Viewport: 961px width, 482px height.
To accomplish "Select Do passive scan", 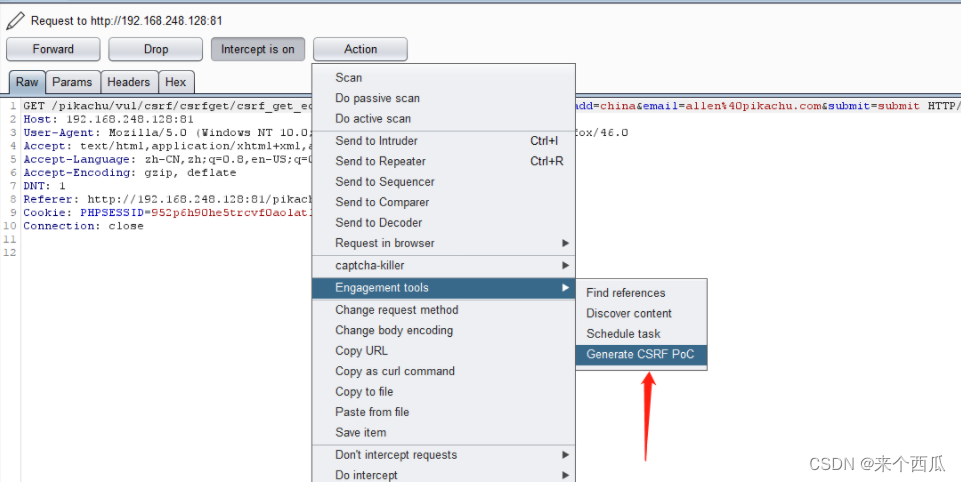I will pos(444,98).
